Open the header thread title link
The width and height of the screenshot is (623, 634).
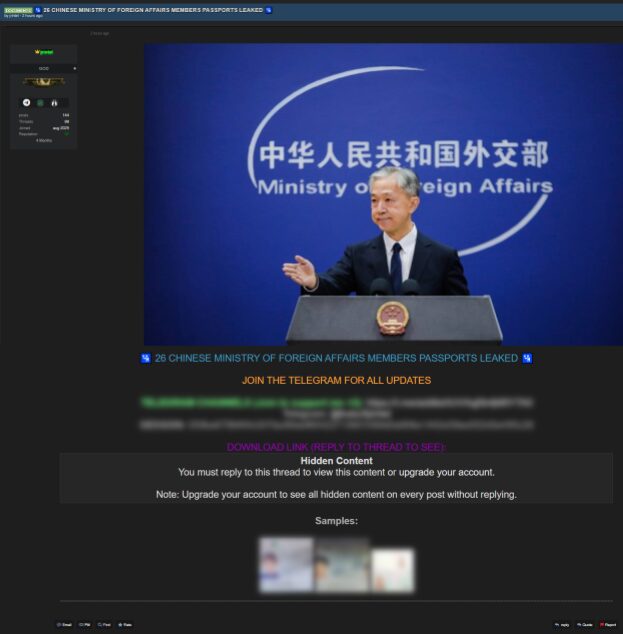[153, 10]
